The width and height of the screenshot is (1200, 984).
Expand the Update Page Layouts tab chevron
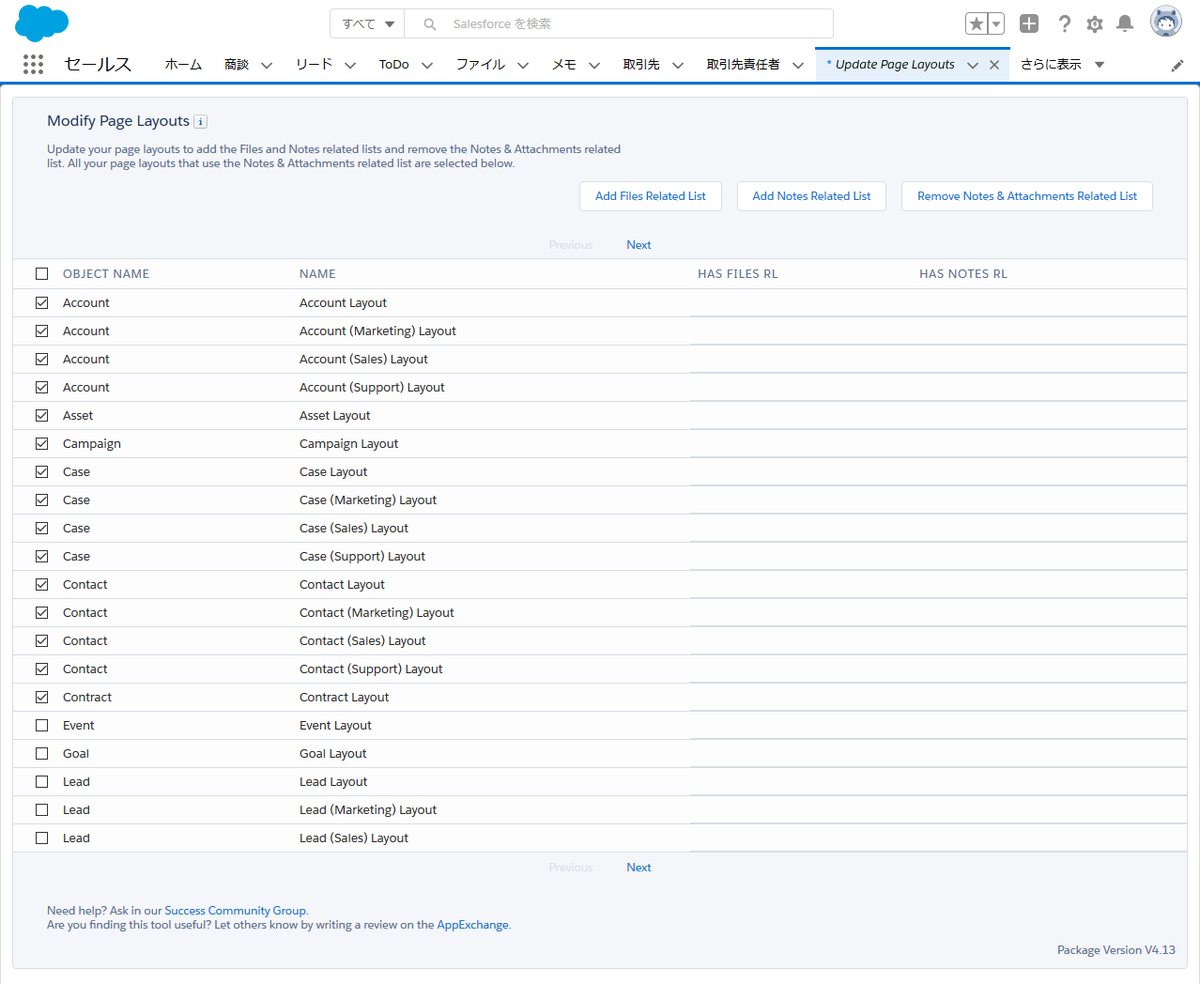(972, 65)
